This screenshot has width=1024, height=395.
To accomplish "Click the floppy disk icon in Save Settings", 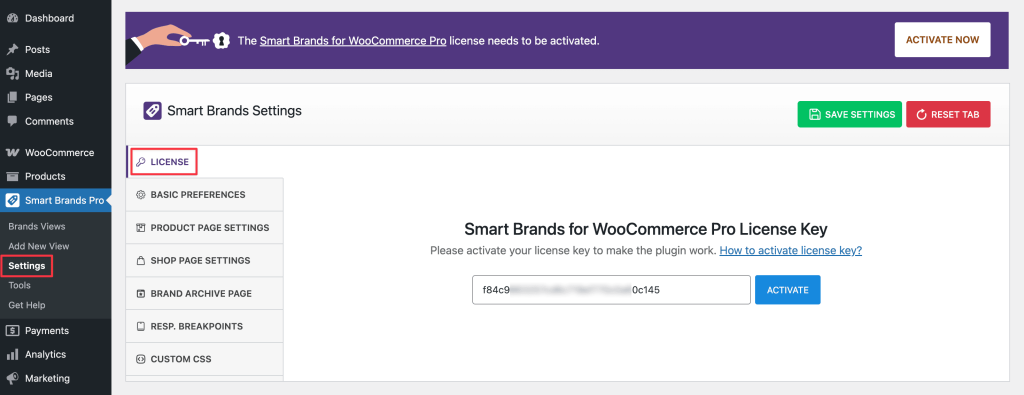I will [x=814, y=114].
